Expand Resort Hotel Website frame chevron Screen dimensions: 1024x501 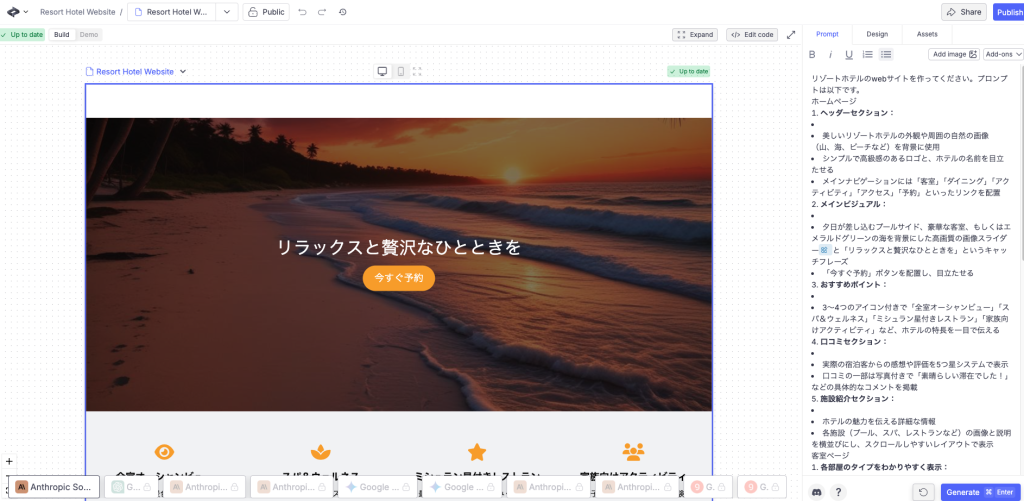(183, 72)
